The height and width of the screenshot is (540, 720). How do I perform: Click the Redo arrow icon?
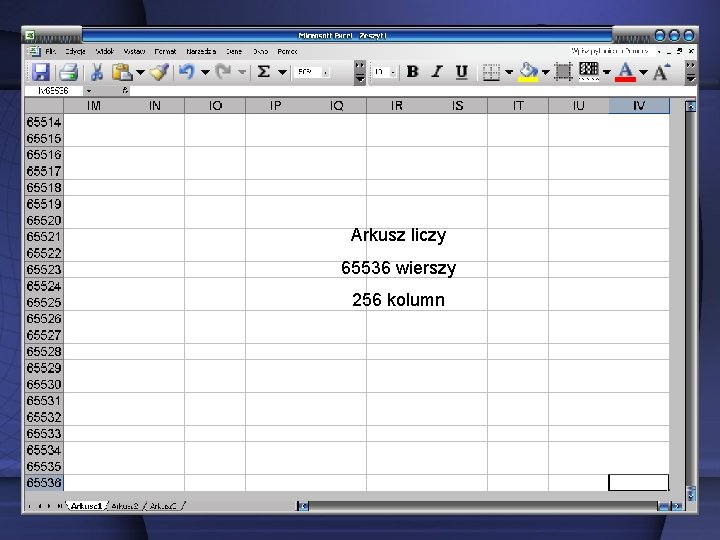(224, 72)
